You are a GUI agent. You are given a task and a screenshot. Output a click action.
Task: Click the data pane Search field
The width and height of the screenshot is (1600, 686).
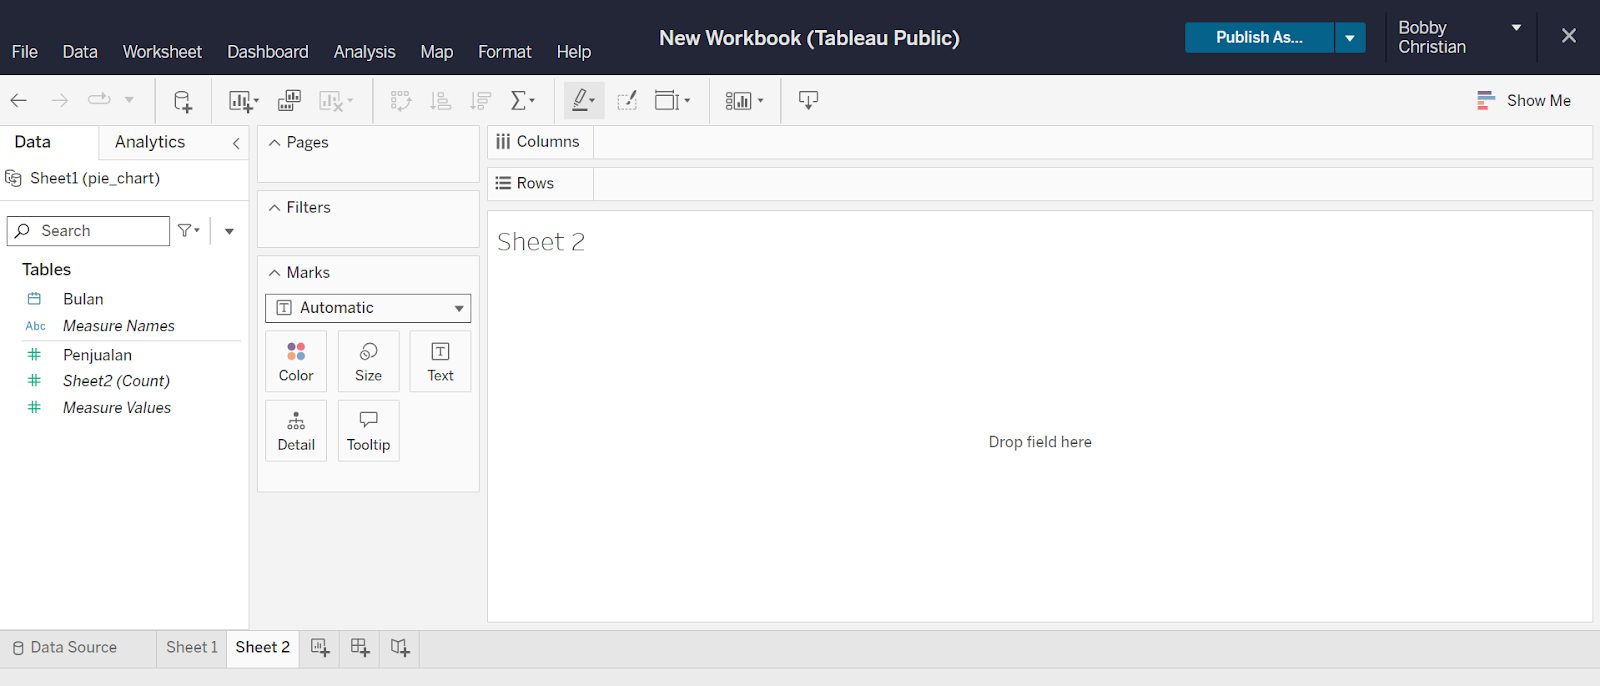click(88, 231)
